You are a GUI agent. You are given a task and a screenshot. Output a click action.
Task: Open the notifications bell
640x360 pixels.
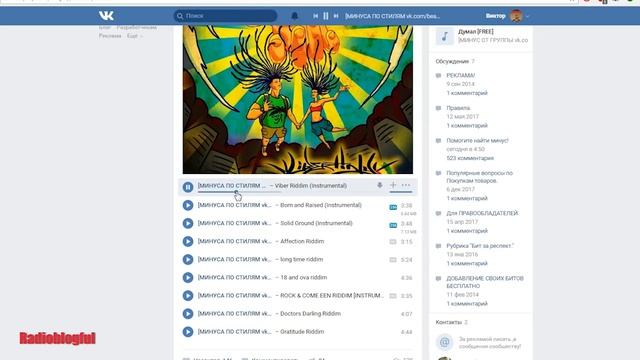[x=294, y=16]
